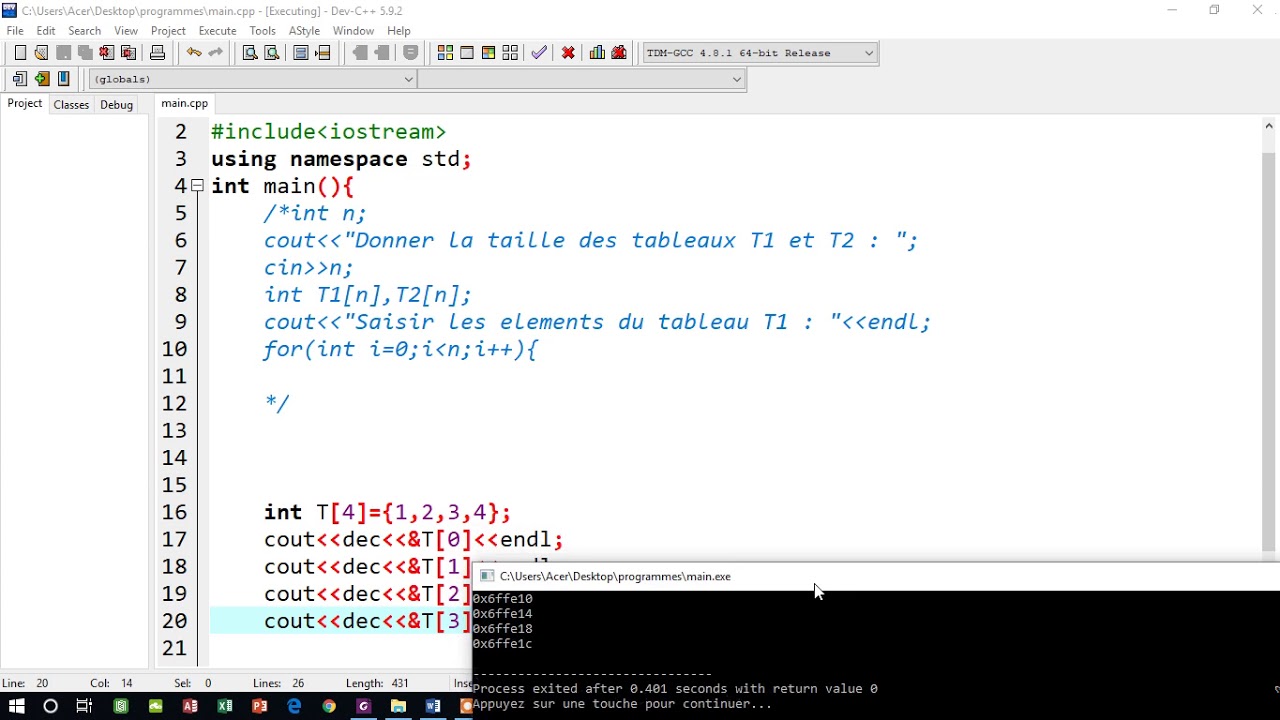The height and width of the screenshot is (720, 1280).
Task: Click the purple checkmark debug icon
Action: pos(539,53)
